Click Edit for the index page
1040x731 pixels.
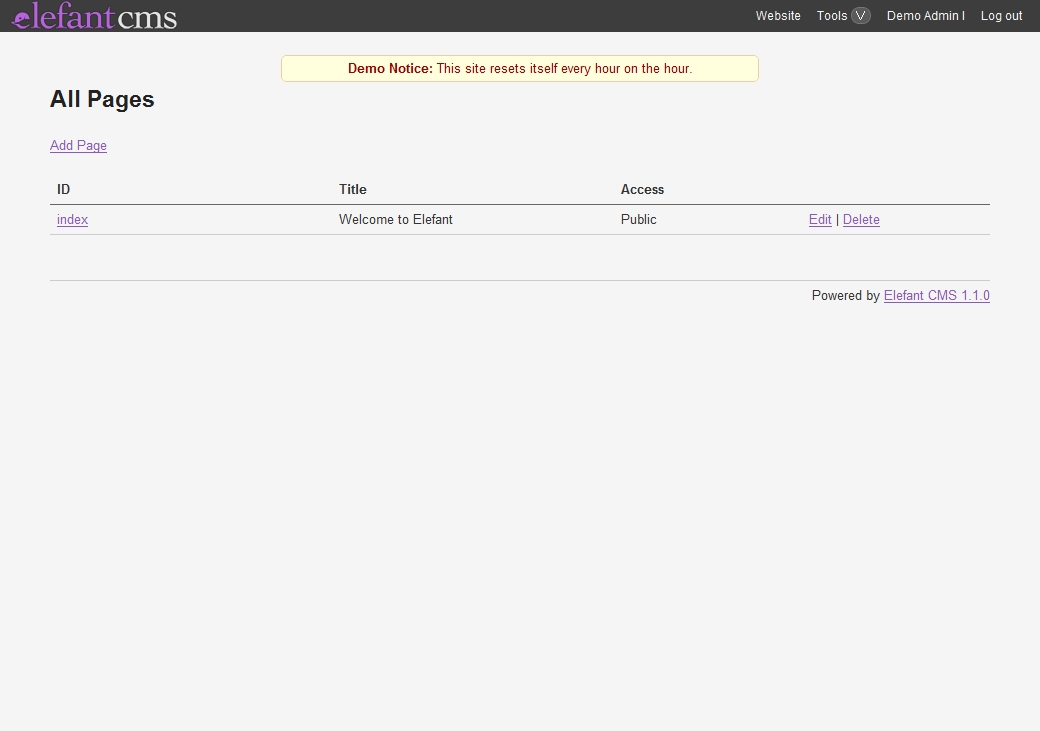pos(820,219)
